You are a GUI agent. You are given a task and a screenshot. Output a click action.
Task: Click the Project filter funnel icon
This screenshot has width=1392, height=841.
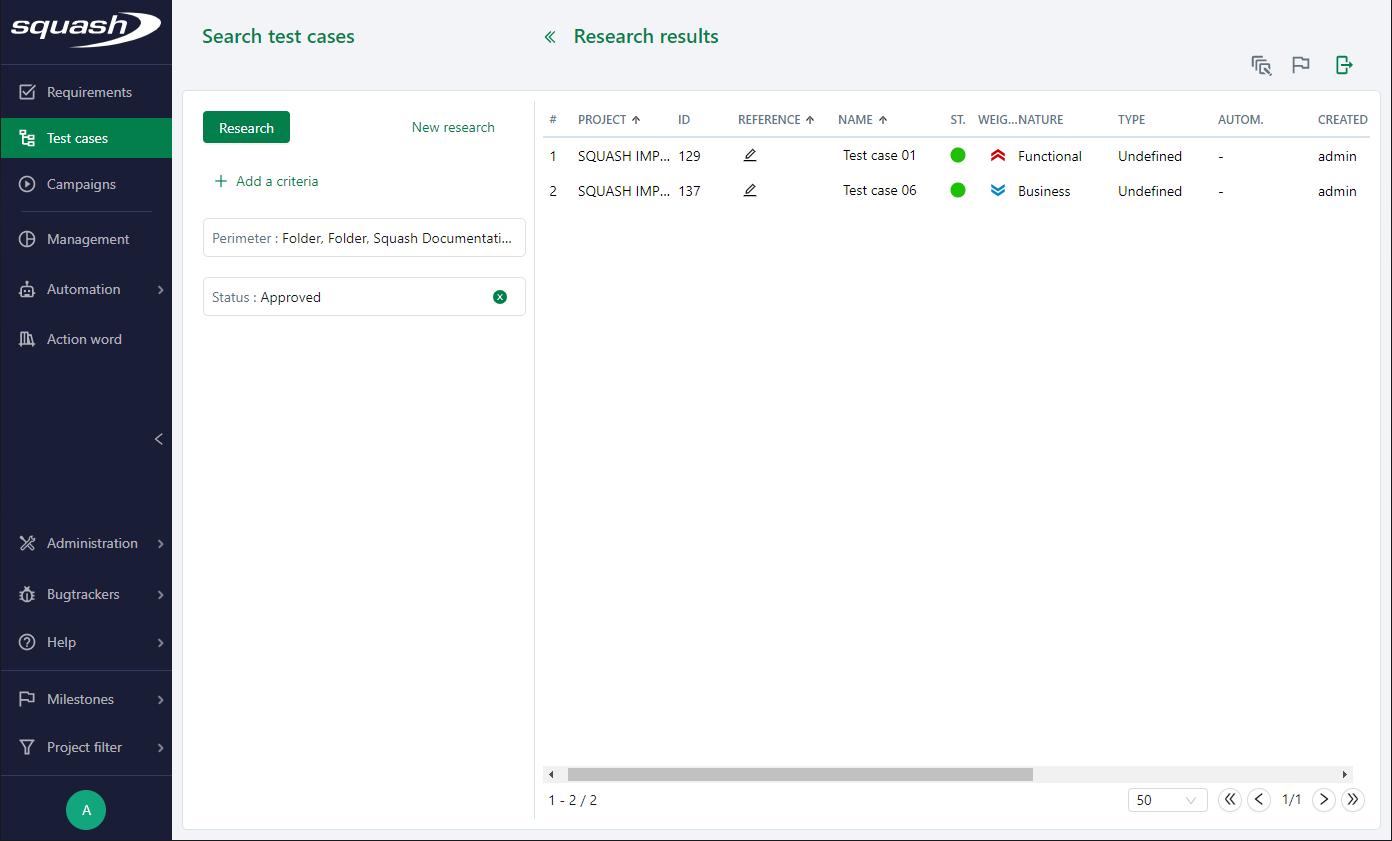point(27,747)
